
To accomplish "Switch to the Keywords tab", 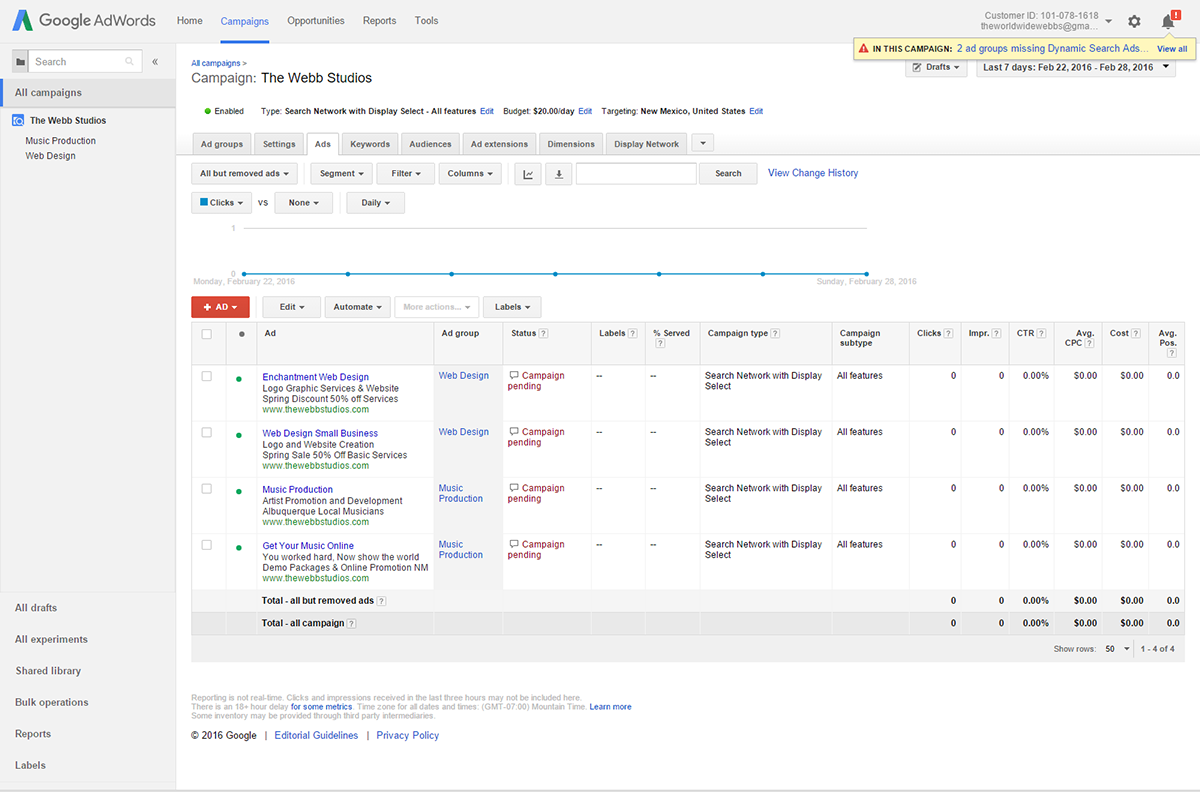I will coord(370,144).
